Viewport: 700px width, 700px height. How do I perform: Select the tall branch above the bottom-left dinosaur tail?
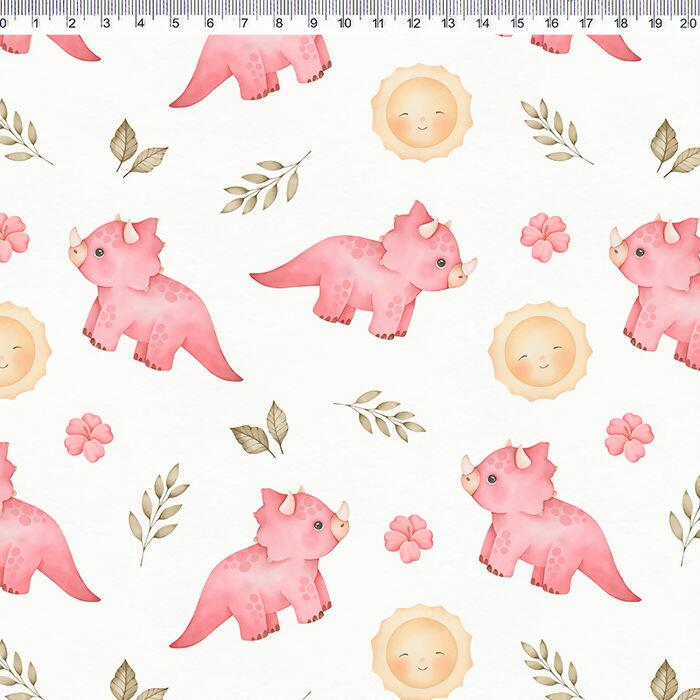[x=155, y=513]
